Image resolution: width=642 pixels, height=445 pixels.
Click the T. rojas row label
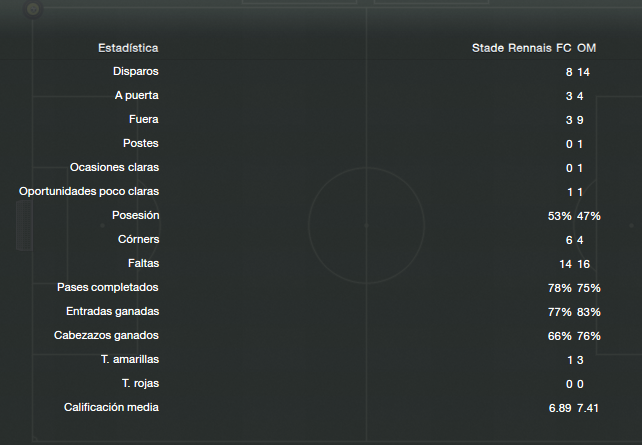[x=140, y=384]
